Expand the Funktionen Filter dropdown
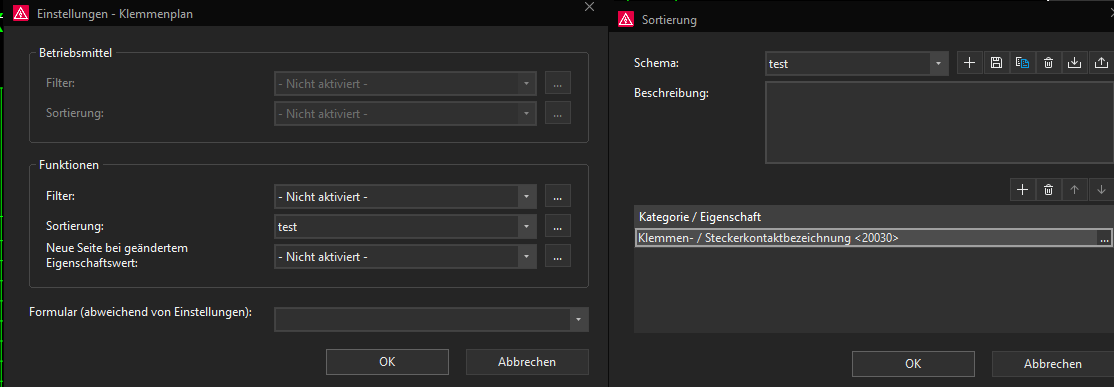The width and height of the screenshot is (1114, 387). [x=526, y=196]
